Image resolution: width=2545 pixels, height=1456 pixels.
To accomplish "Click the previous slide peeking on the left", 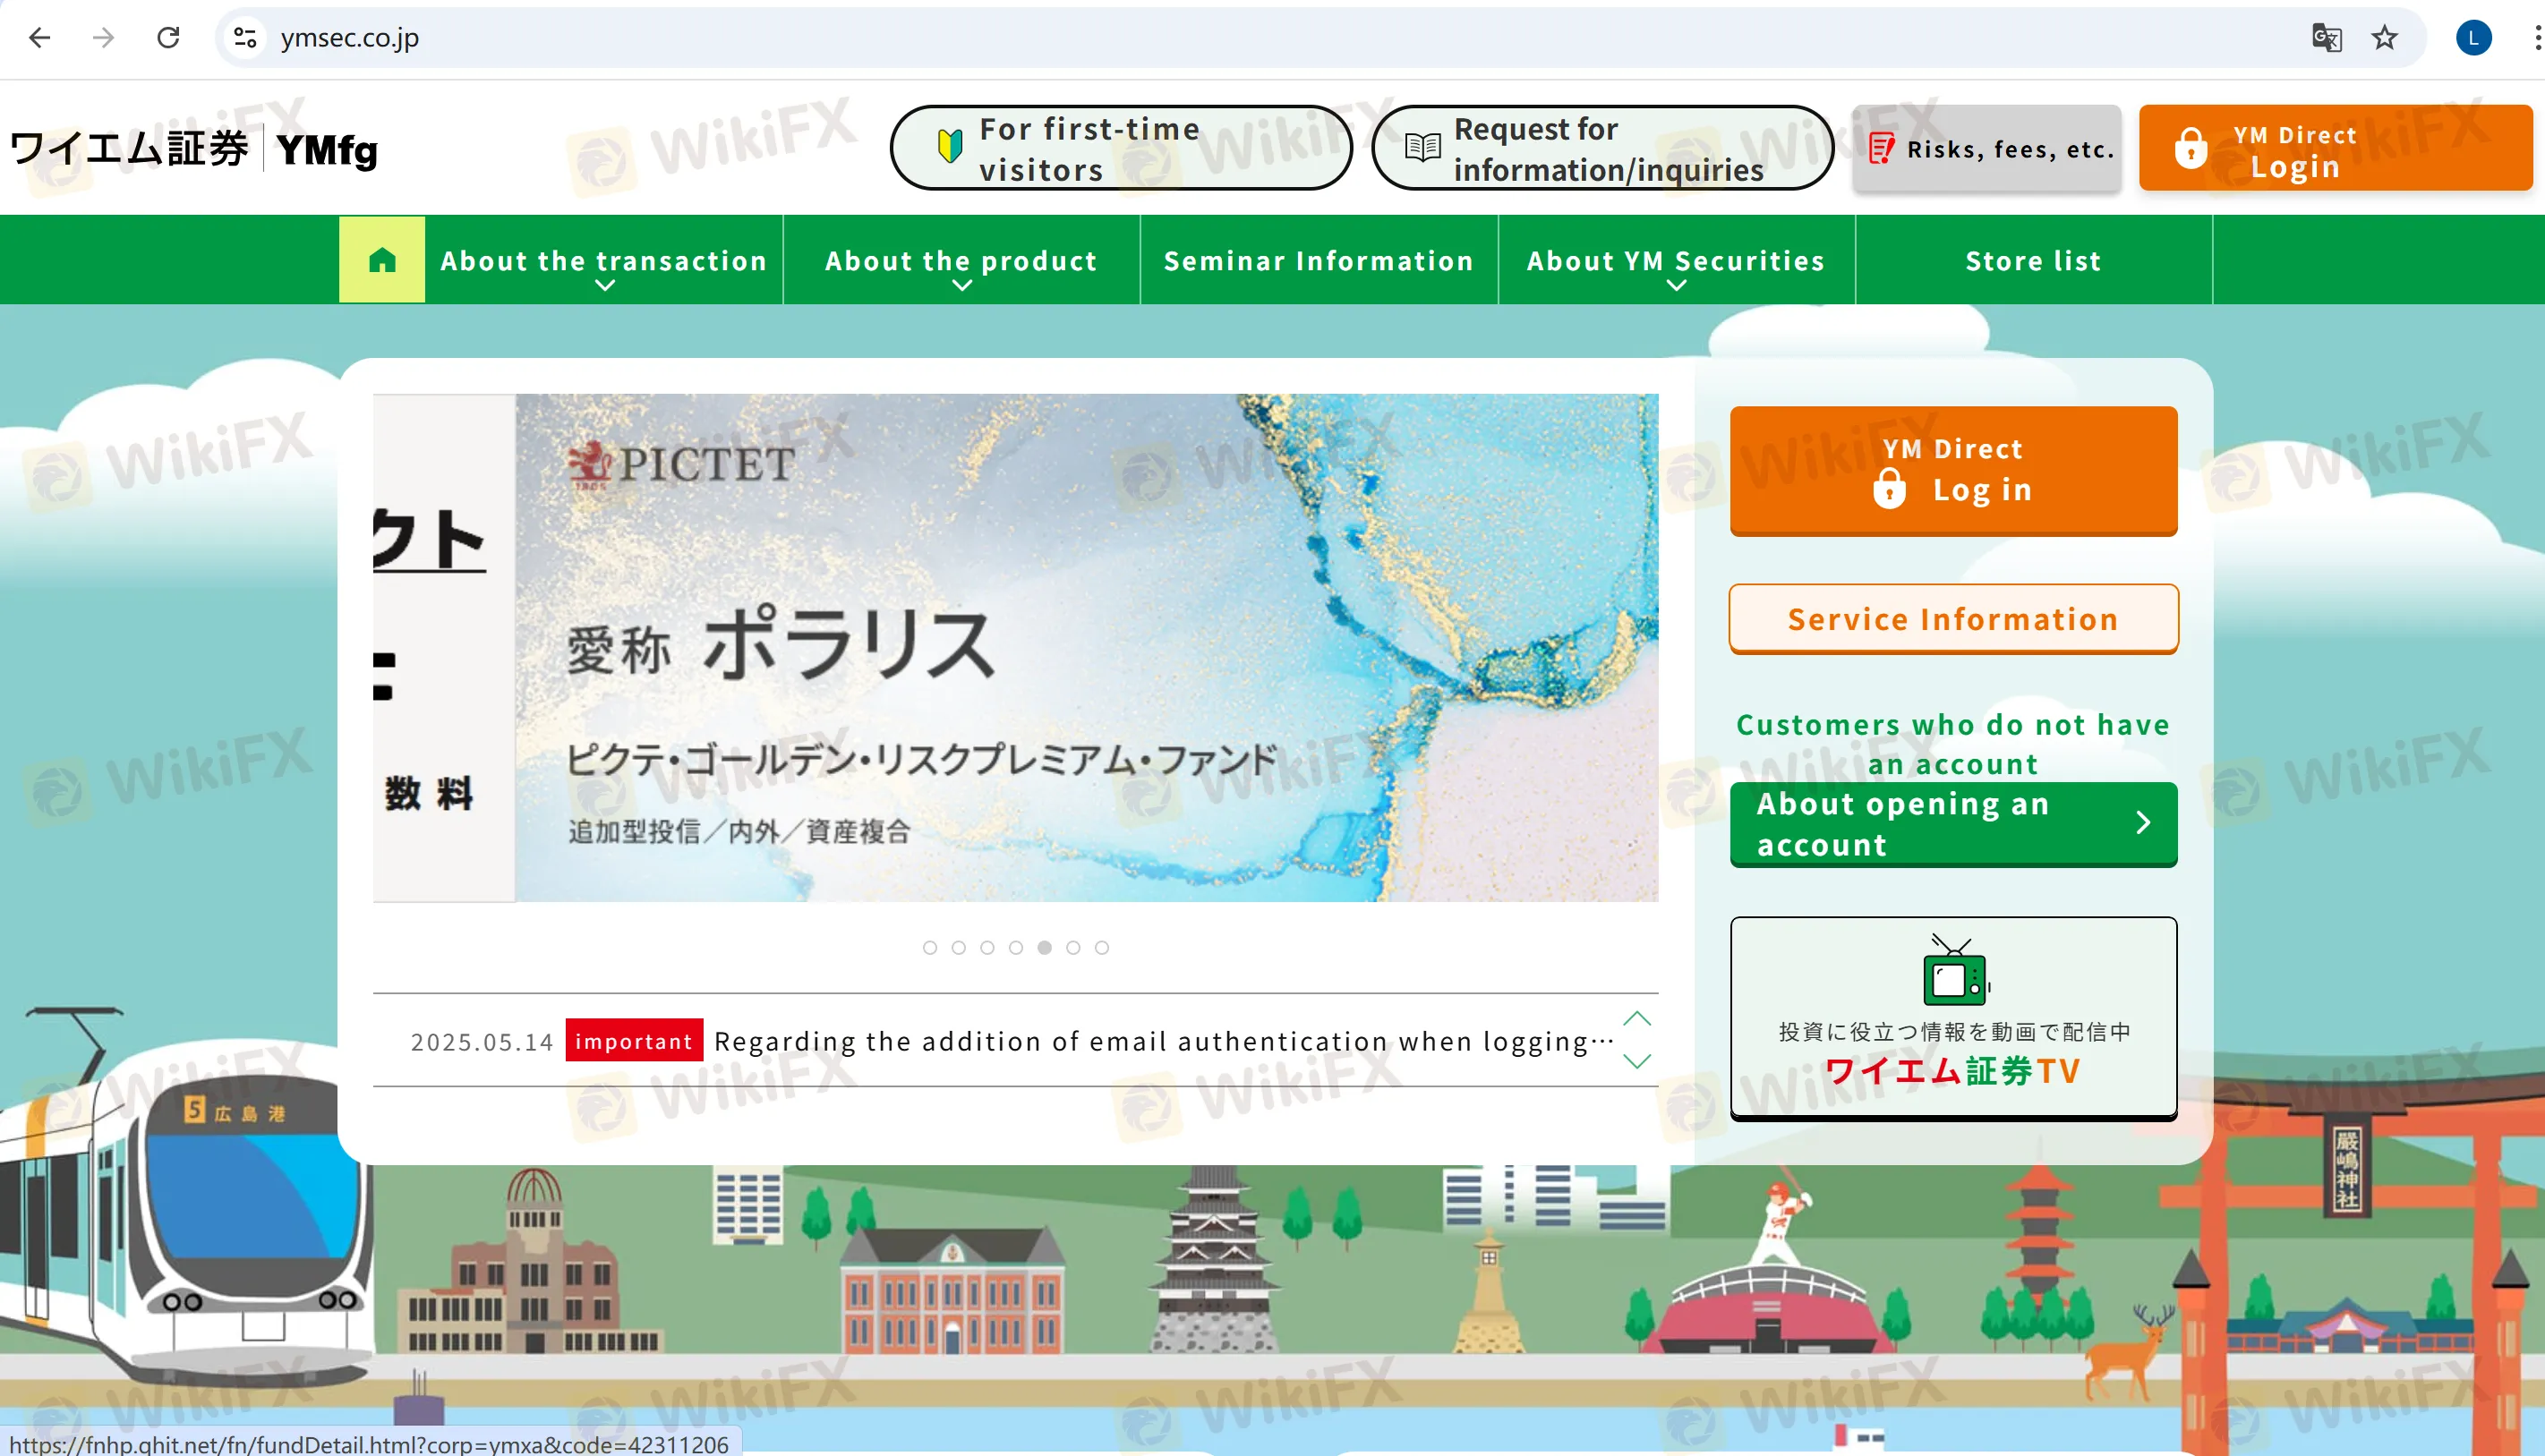I will point(444,647).
